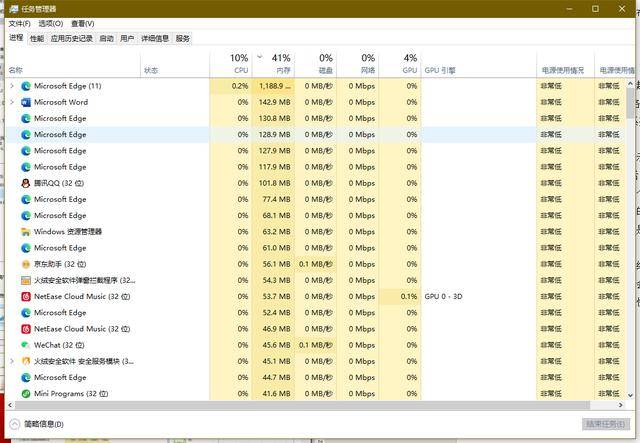The width and height of the screenshot is (640, 443).
Task: Click the NetEase Cloud Music icon using 46.9 MB
Action: [x=26, y=329]
